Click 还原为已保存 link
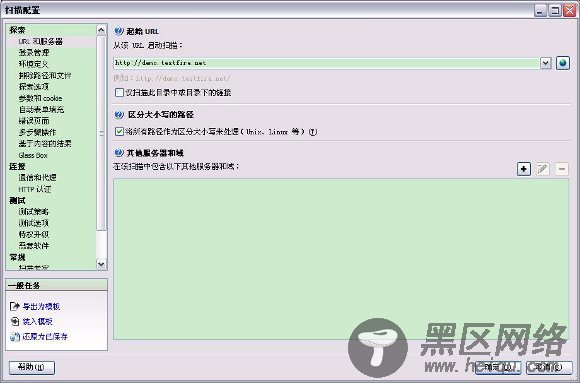Image resolution: width=580 pixels, height=383 pixels. (45, 336)
